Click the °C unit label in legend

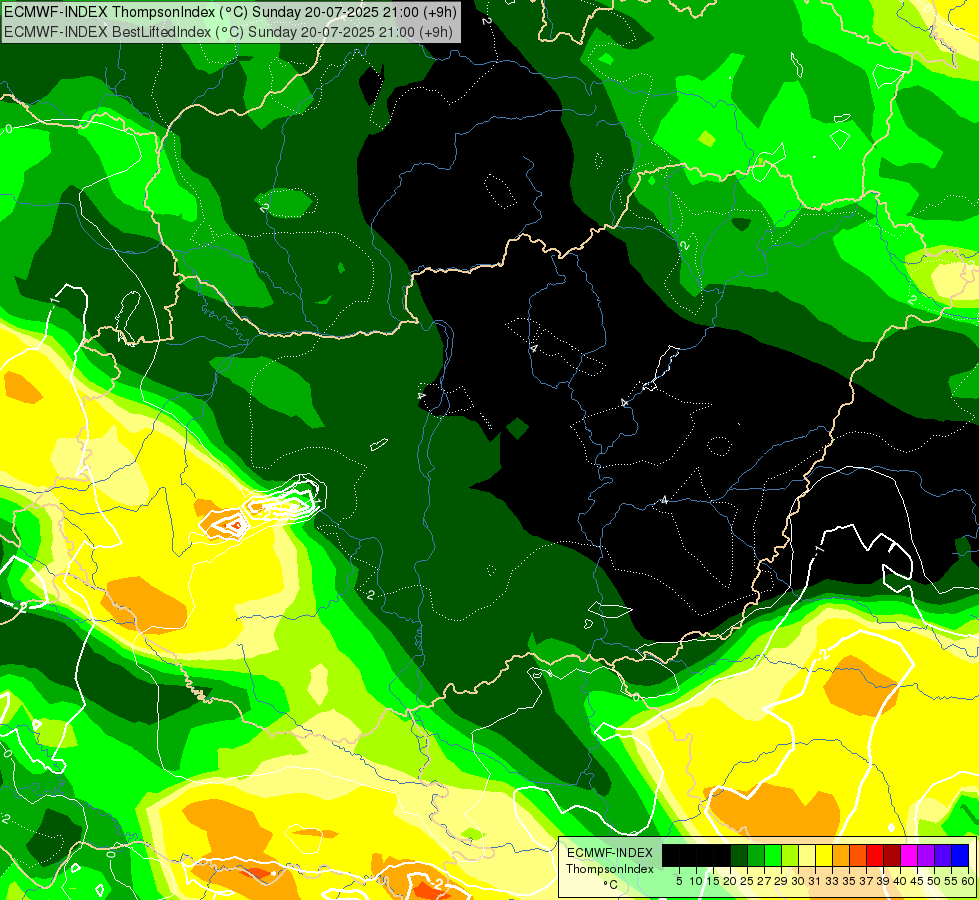click(x=611, y=885)
